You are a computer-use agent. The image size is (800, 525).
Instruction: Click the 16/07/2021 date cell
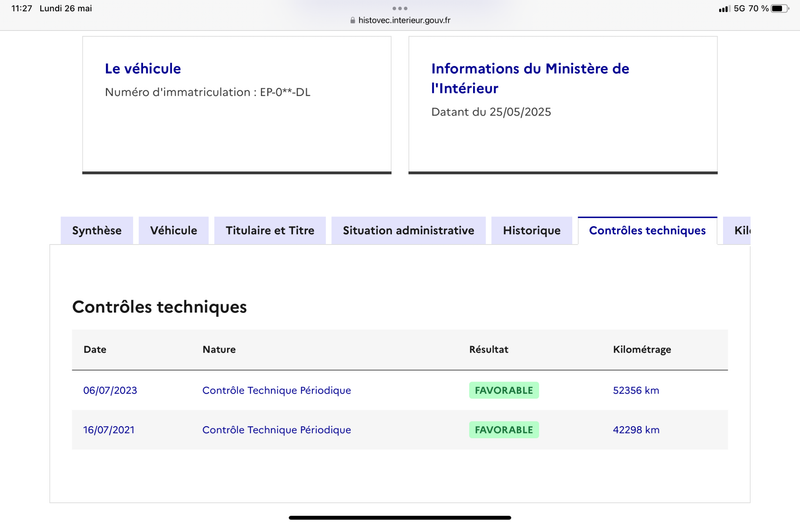109,430
